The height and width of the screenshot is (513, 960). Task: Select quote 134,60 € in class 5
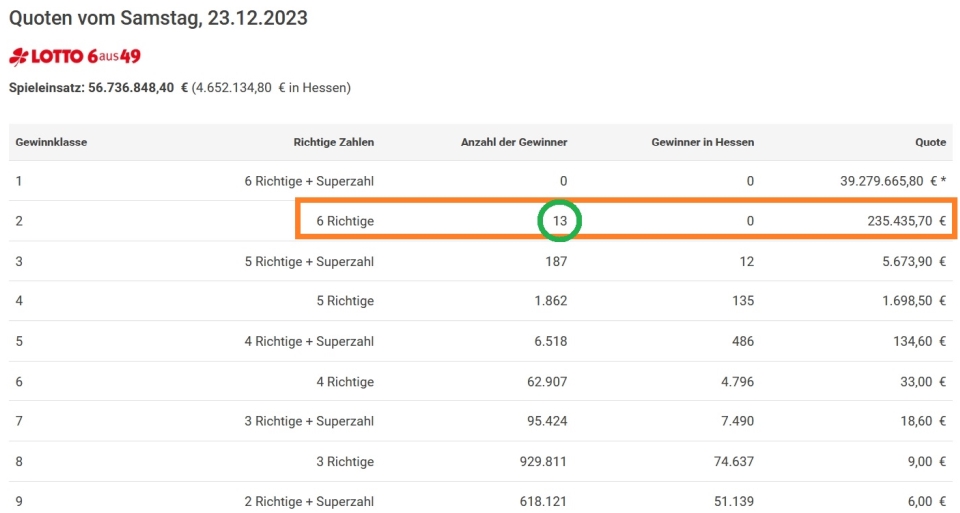pyautogui.click(x=920, y=342)
